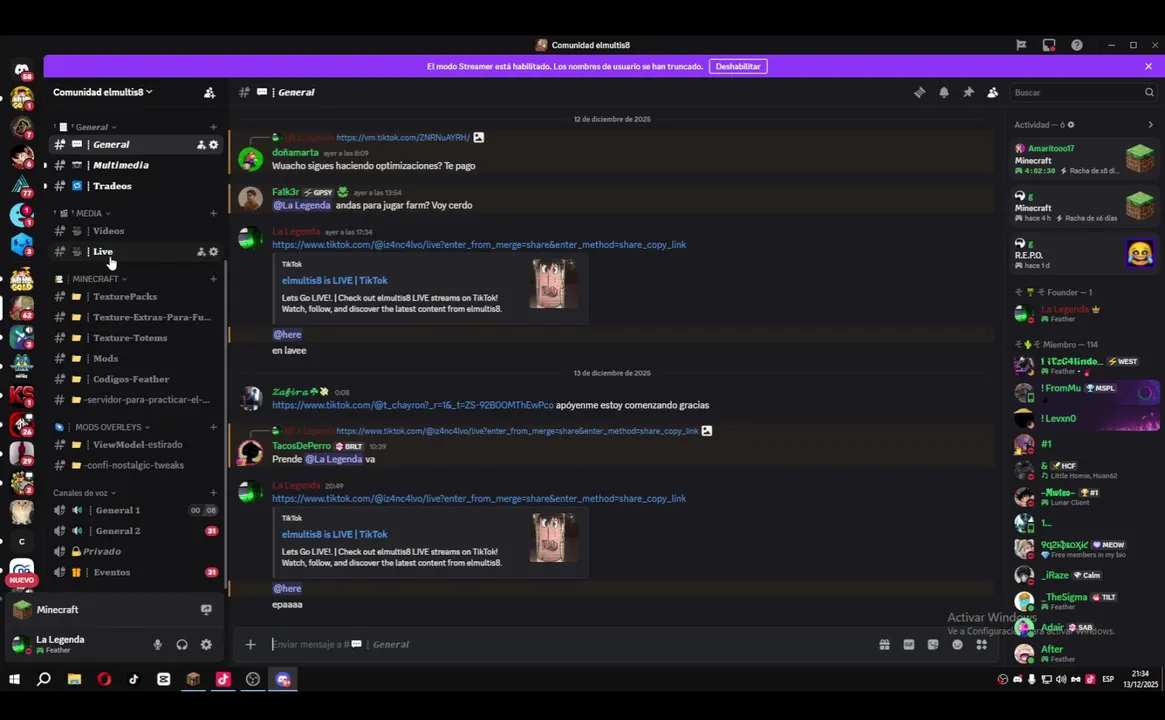Dismiss the streamer mode banner
This screenshot has width=1165, height=720.
[1148, 66]
